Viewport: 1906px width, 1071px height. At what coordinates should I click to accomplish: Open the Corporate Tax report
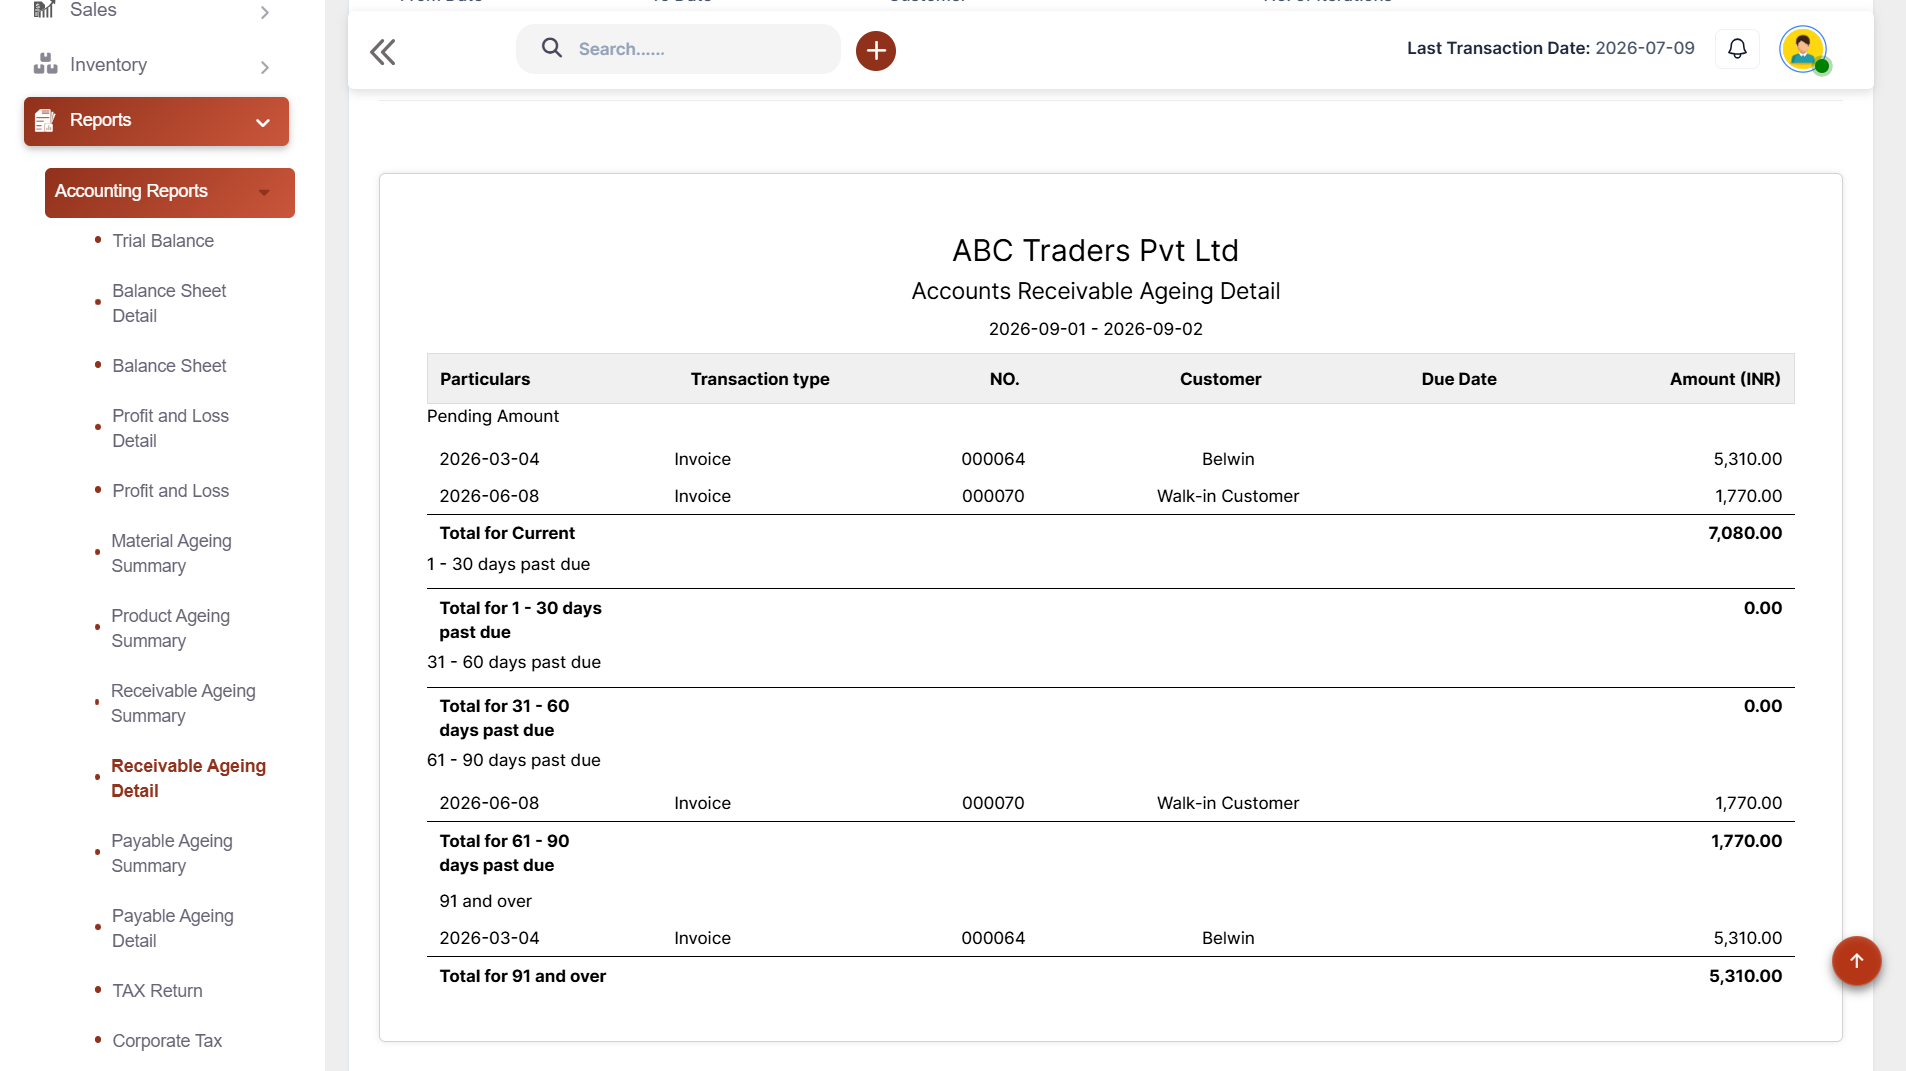(167, 1040)
